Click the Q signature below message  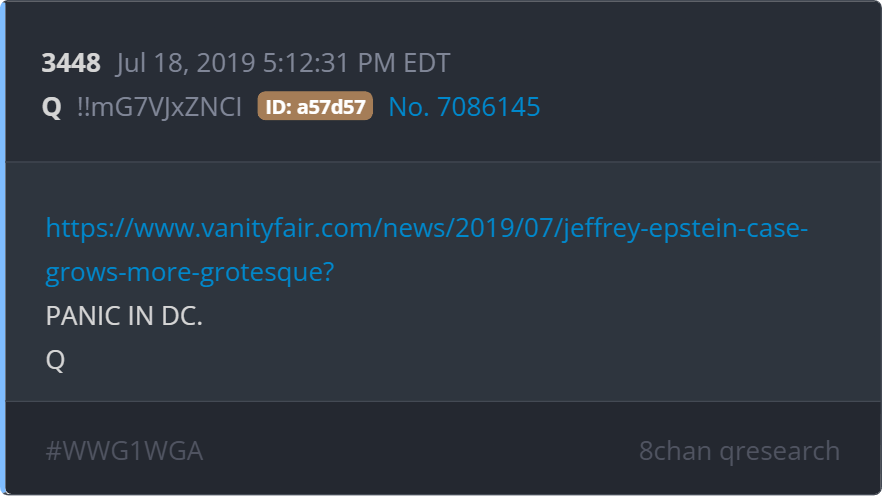(55, 360)
